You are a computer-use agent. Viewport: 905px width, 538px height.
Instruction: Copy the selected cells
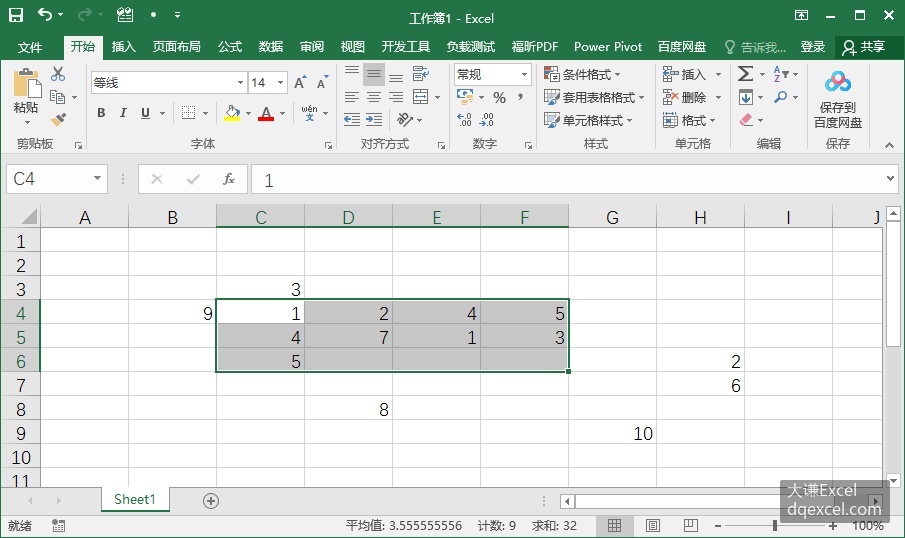58,97
